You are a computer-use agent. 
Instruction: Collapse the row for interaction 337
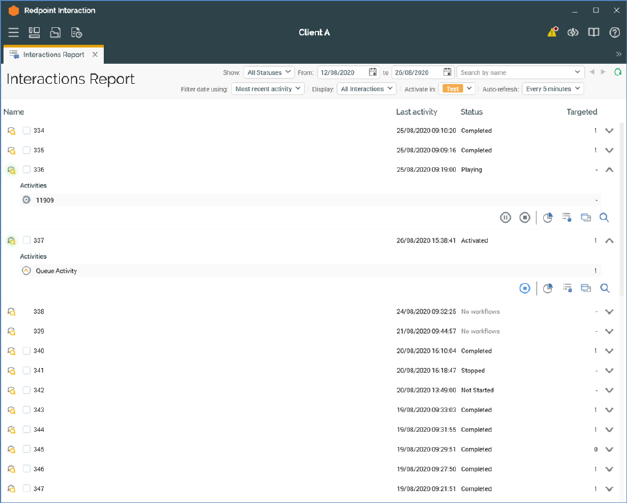coord(609,241)
